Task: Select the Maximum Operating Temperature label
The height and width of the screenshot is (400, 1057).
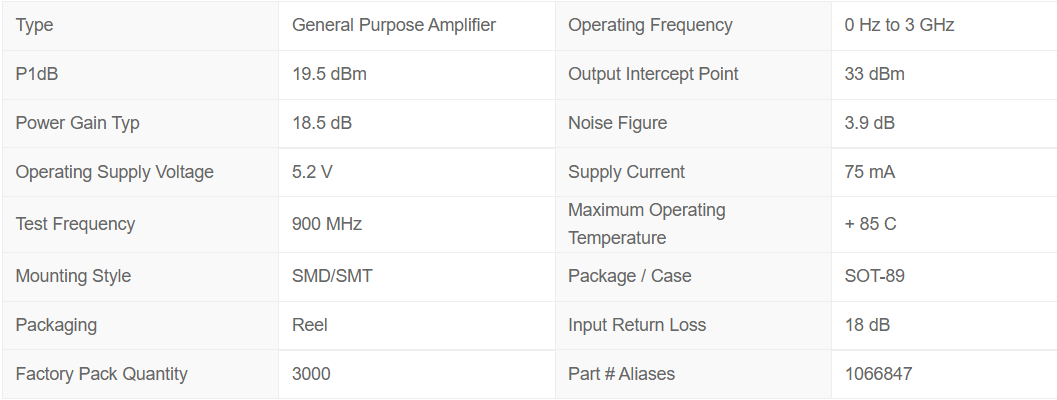Action: pyautogui.click(x=646, y=224)
